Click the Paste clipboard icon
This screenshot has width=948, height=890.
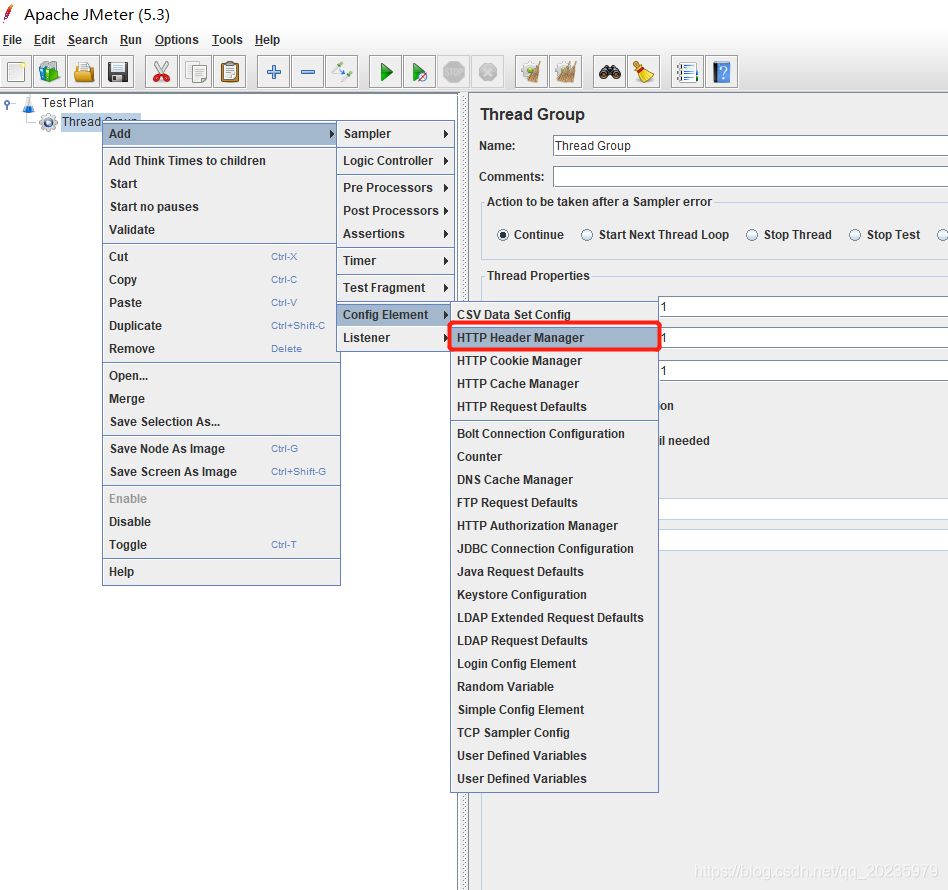click(x=230, y=72)
